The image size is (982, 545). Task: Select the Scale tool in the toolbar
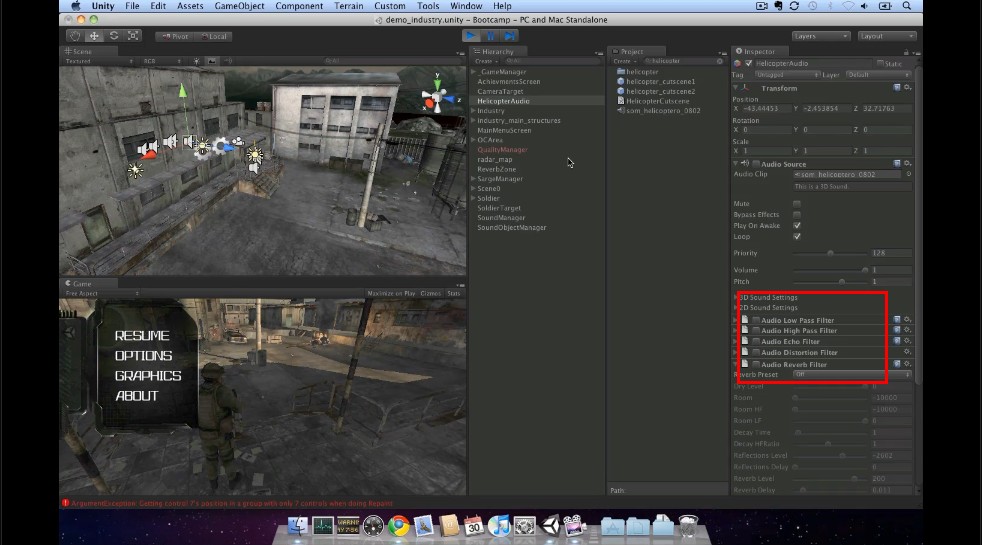(133, 36)
